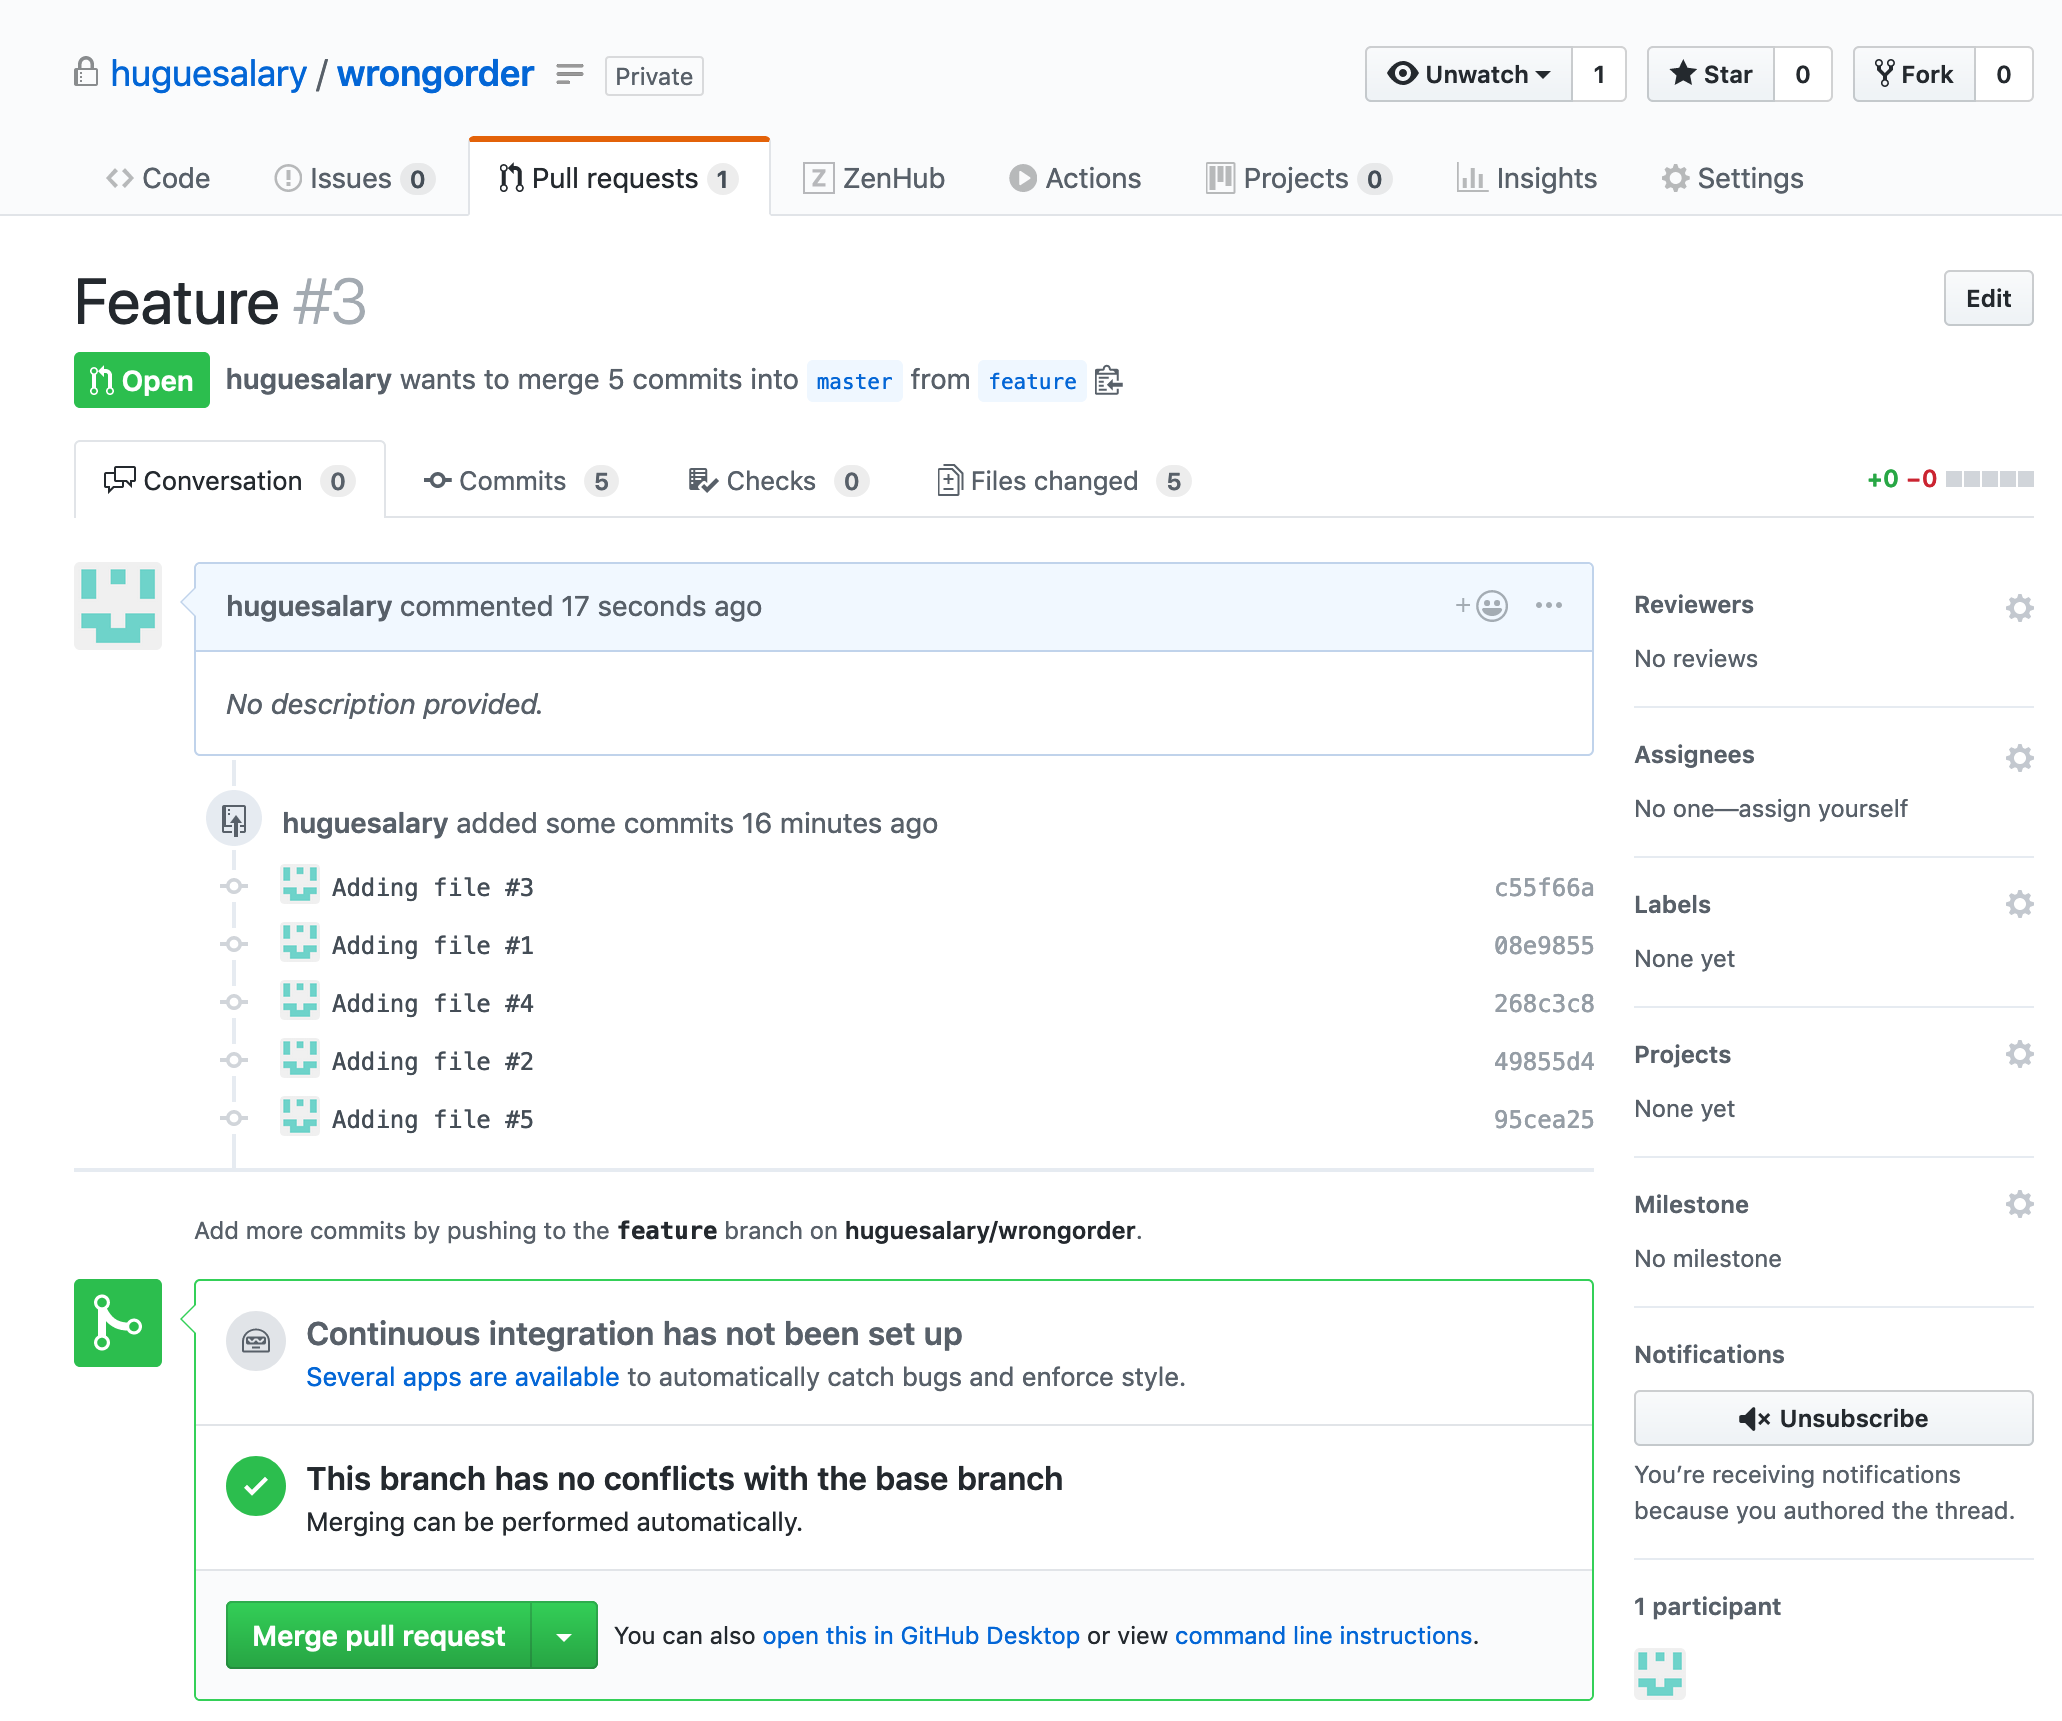Copy the feature branch name icon
Screen dimensions: 2062x1721
click(x=1108, y=380)
